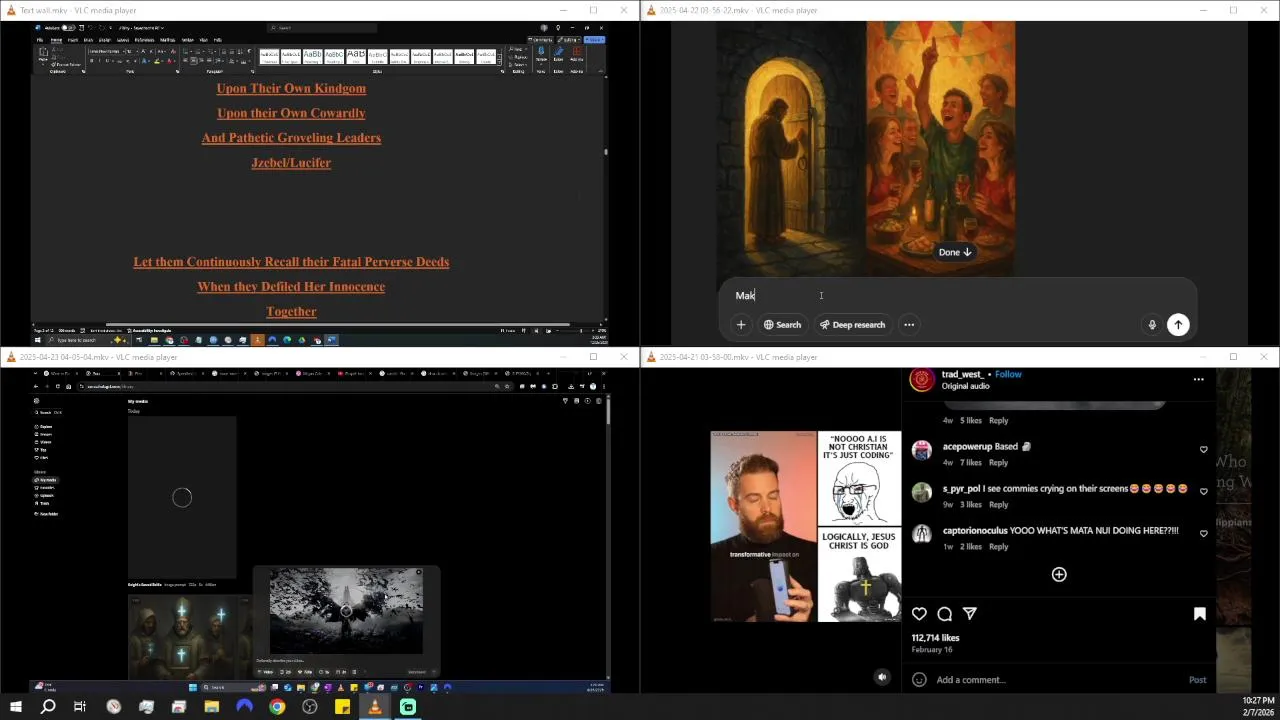Click the Share button in Word

(x=595, y=40)
